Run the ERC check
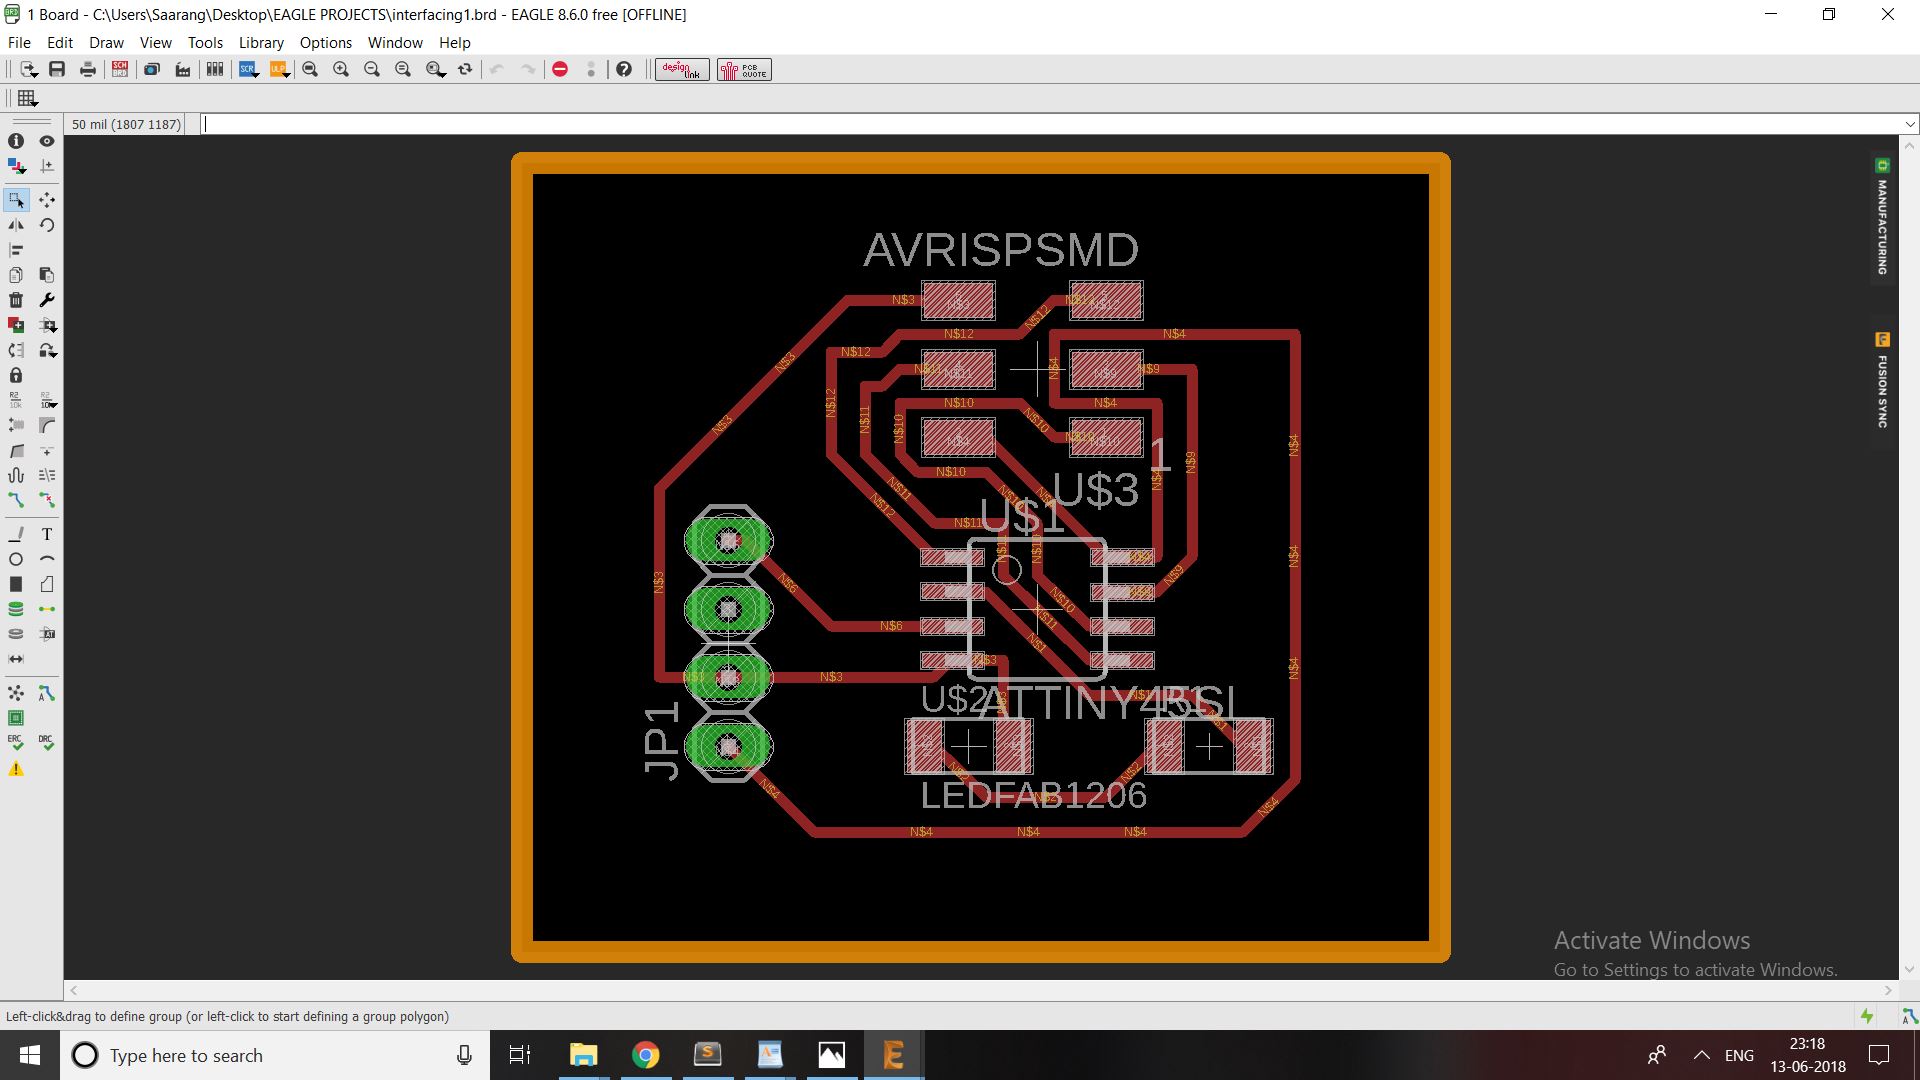 pyautogui.click(x=16, y=743)
